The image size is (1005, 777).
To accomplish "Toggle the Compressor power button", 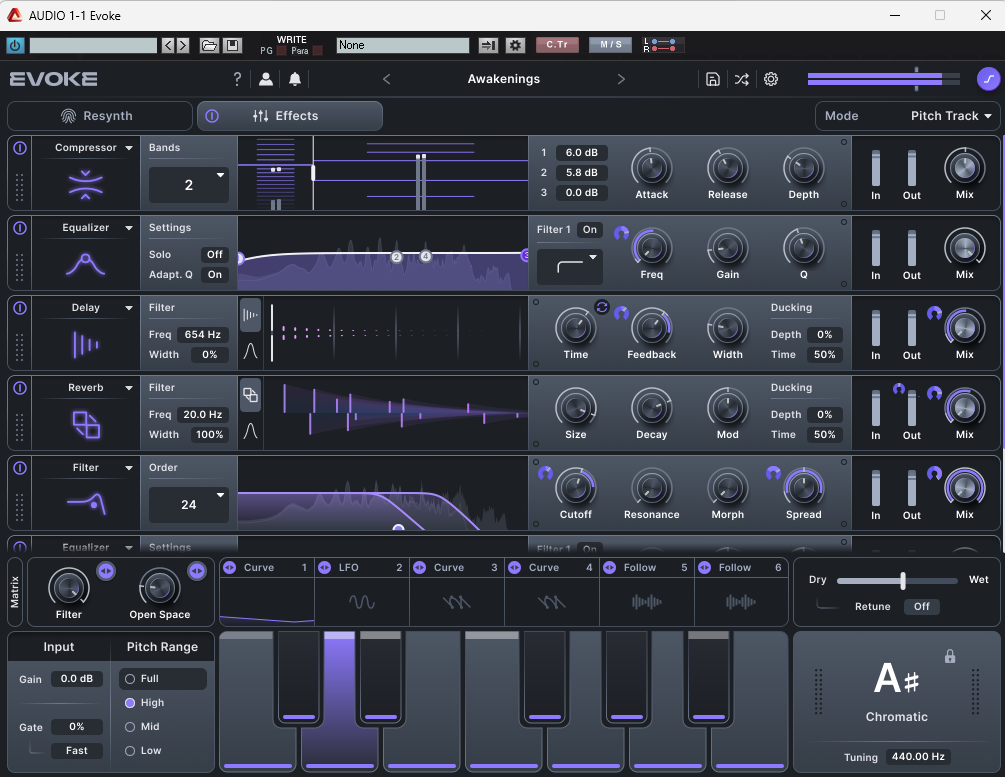I will [19, 147].
